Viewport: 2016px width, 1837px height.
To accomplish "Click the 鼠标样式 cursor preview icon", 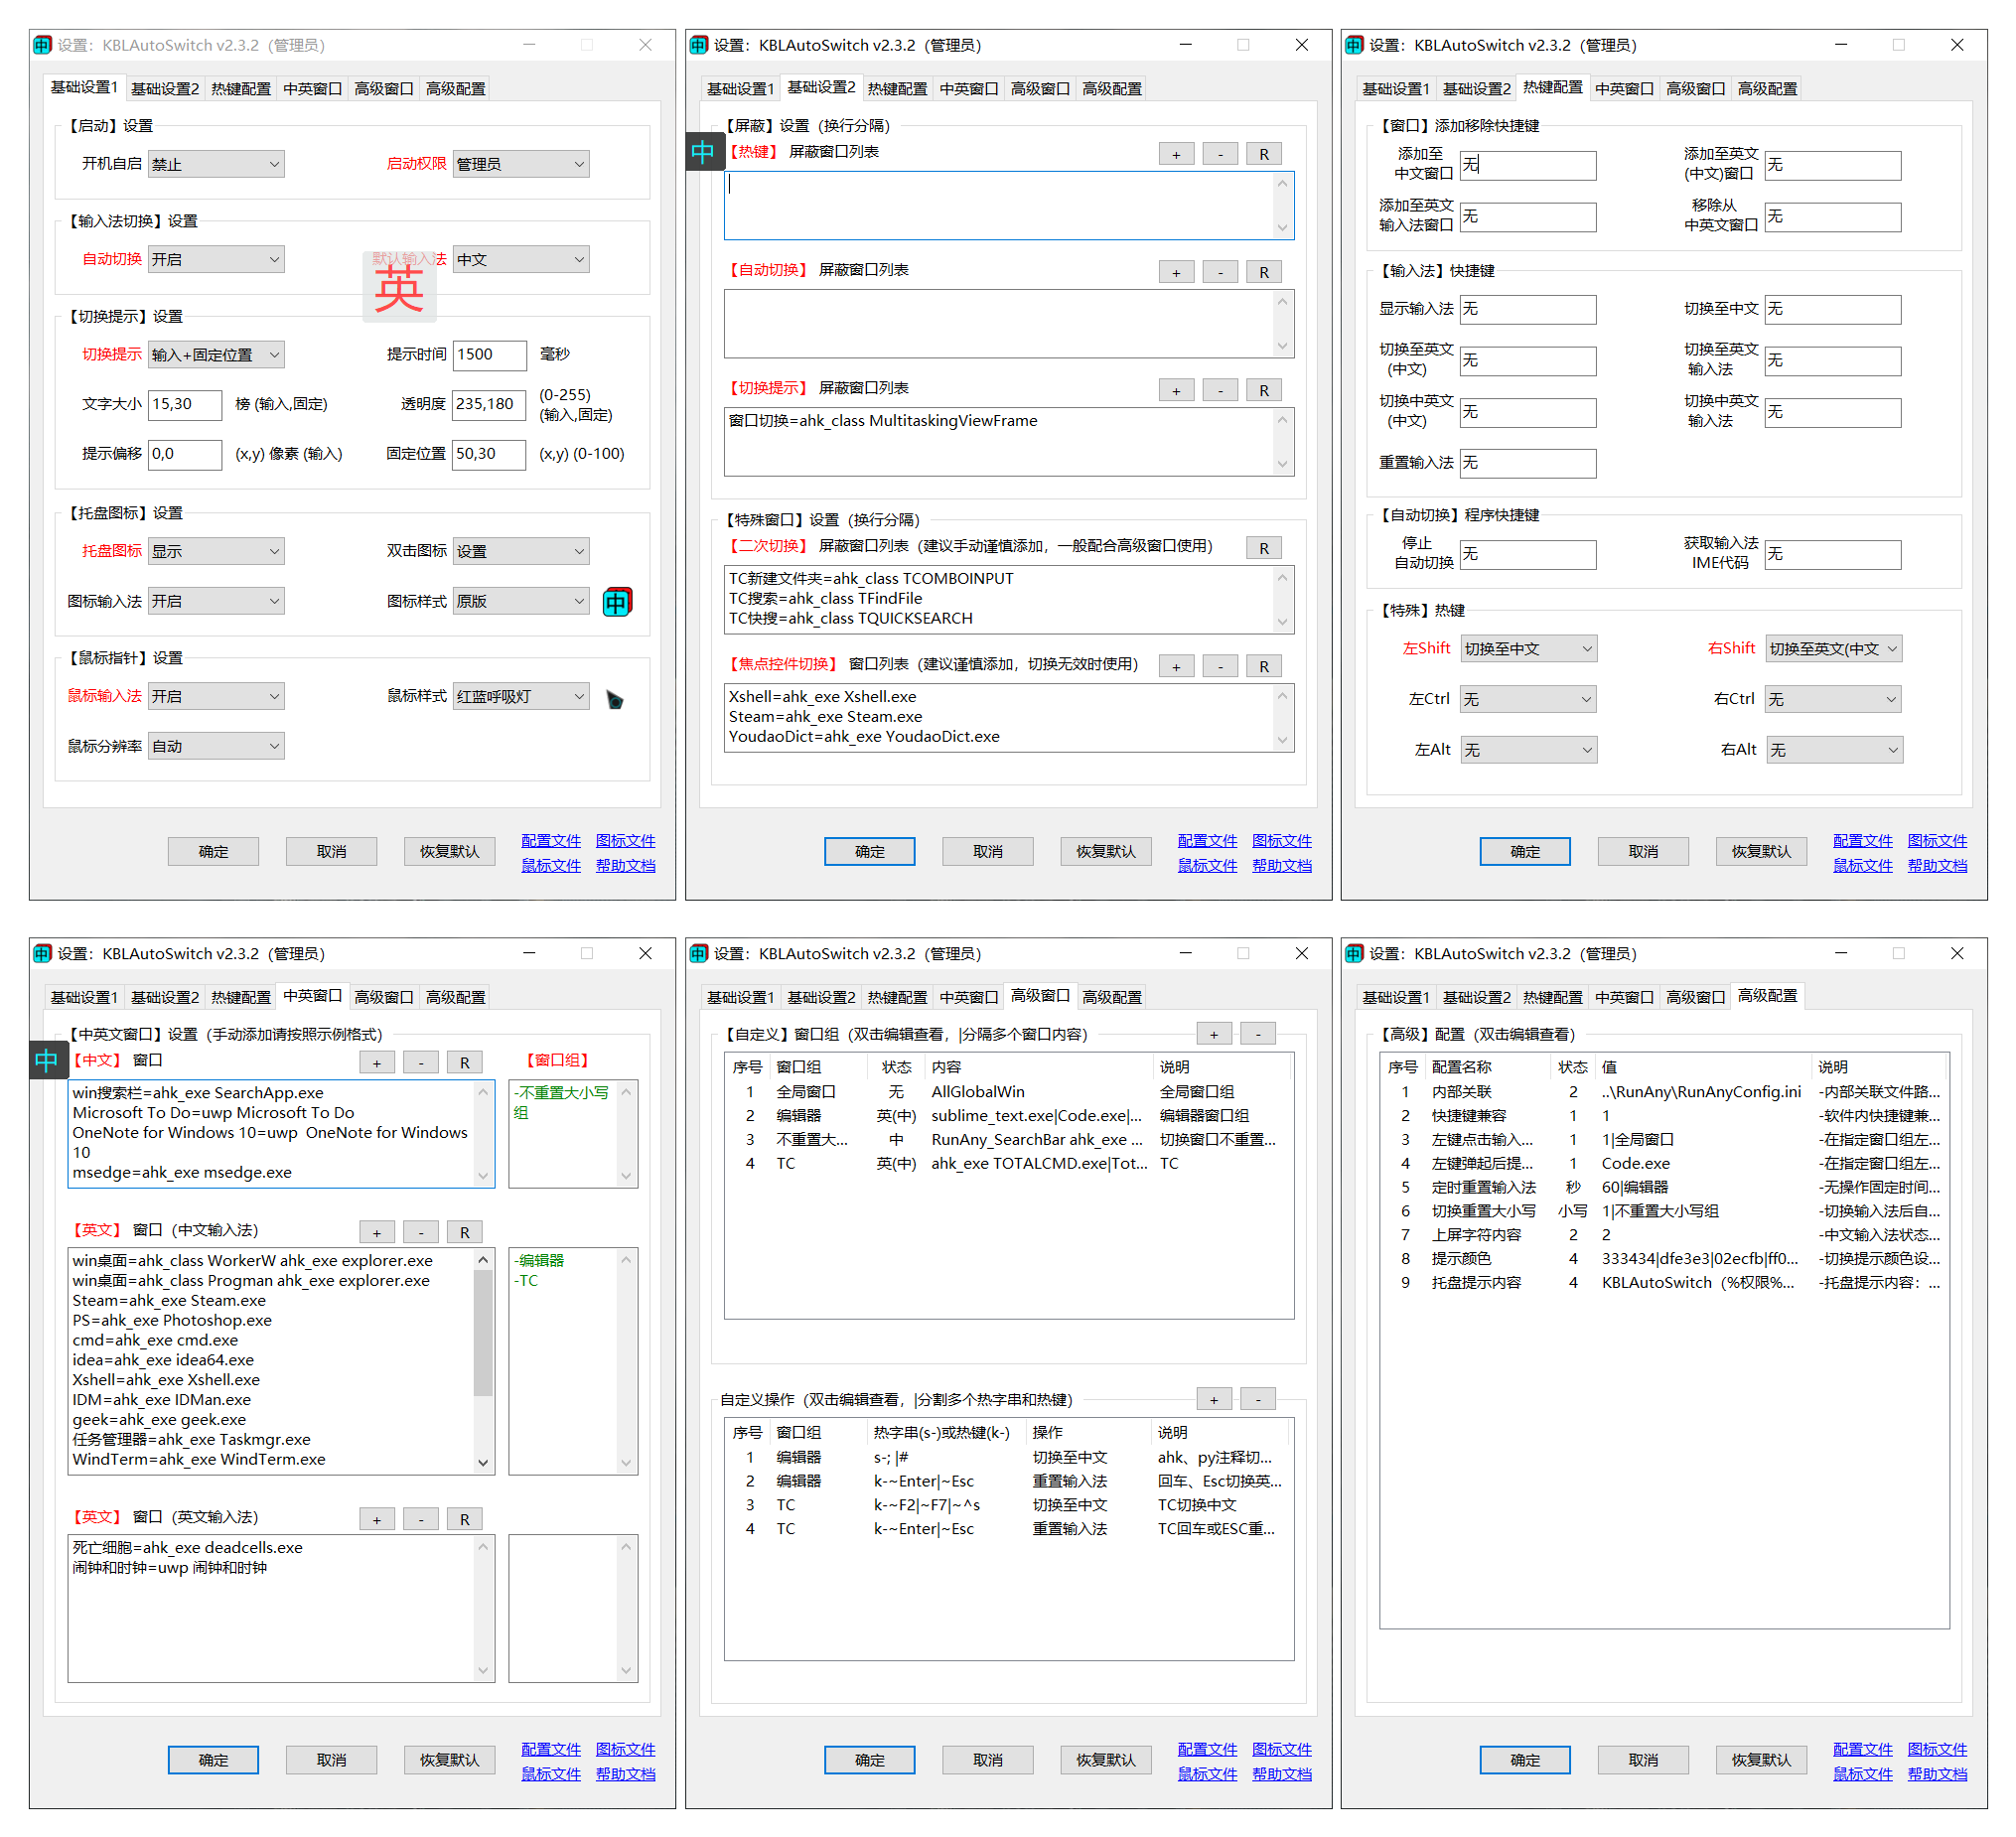I will tap(614, 699).
